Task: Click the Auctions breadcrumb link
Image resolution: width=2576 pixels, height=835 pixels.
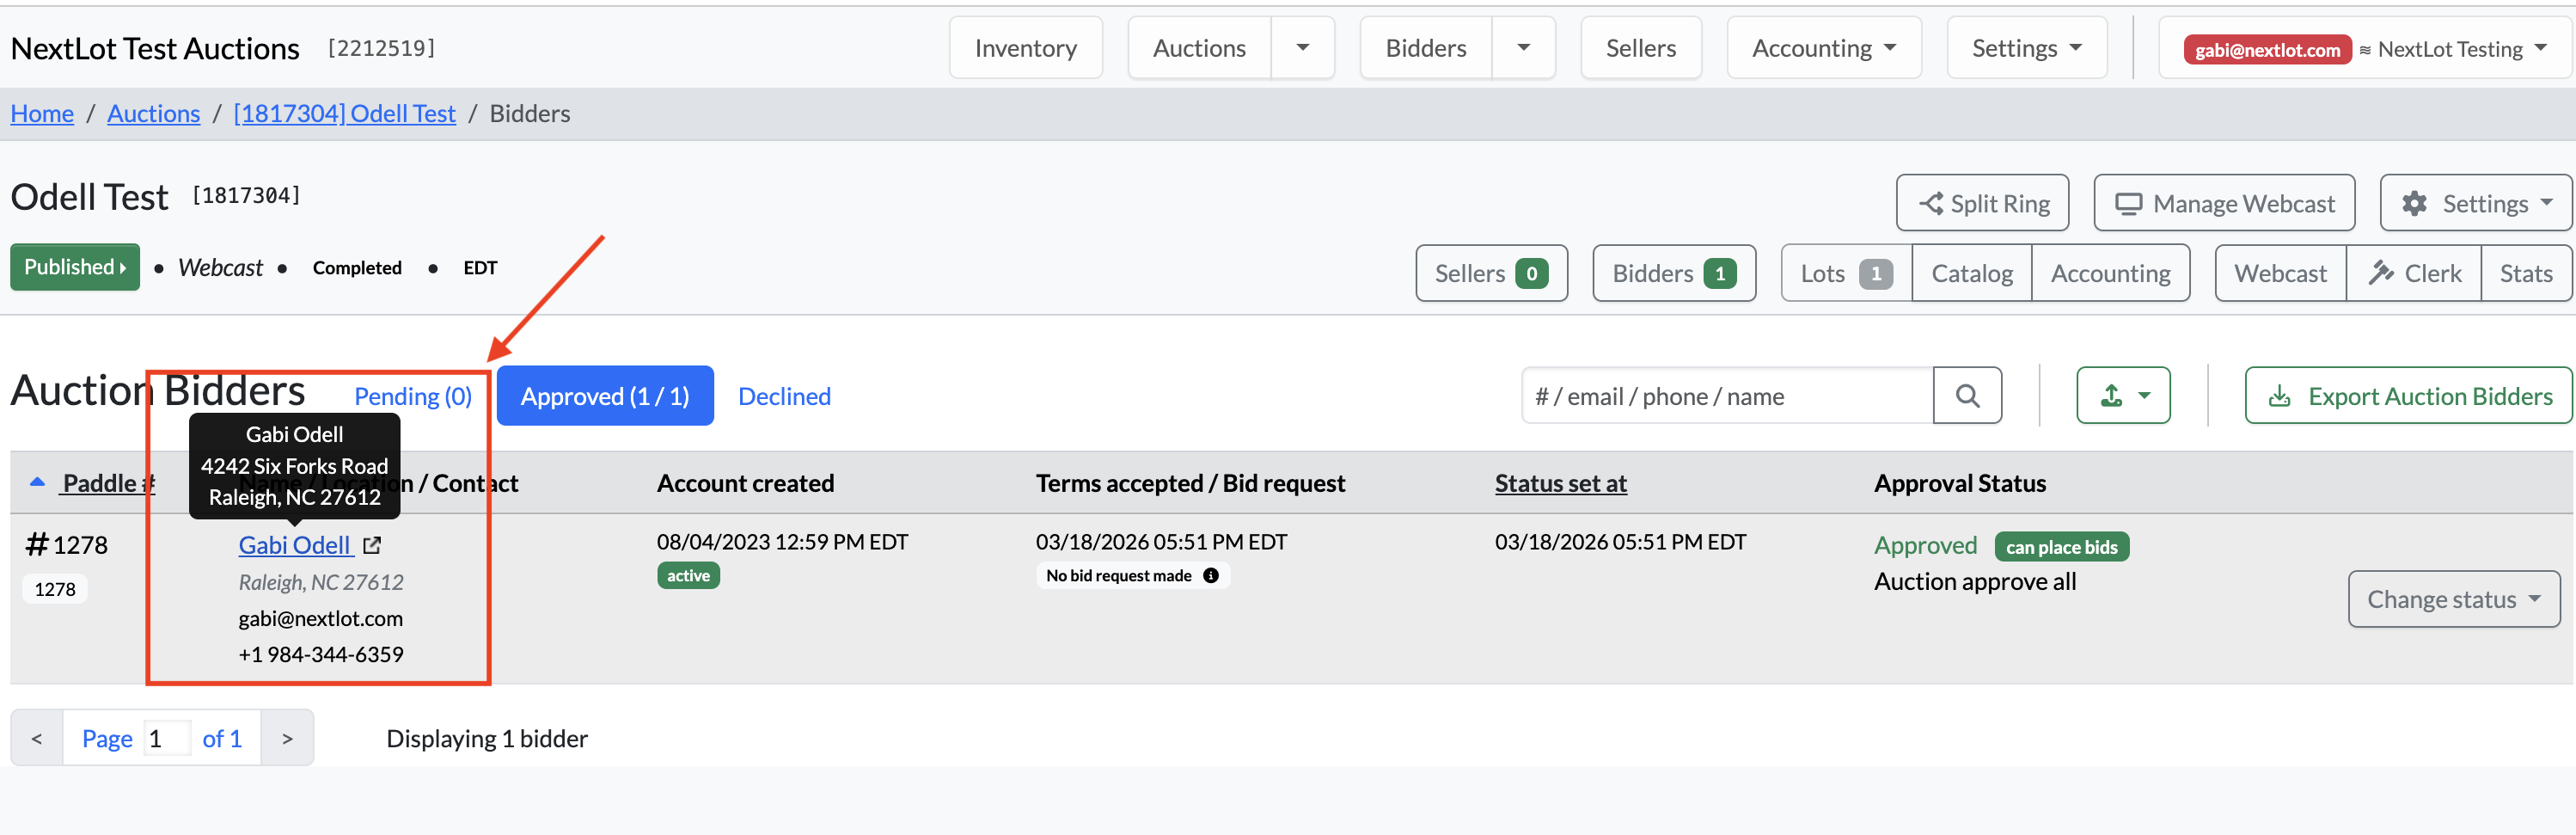Action: (153, 113)
